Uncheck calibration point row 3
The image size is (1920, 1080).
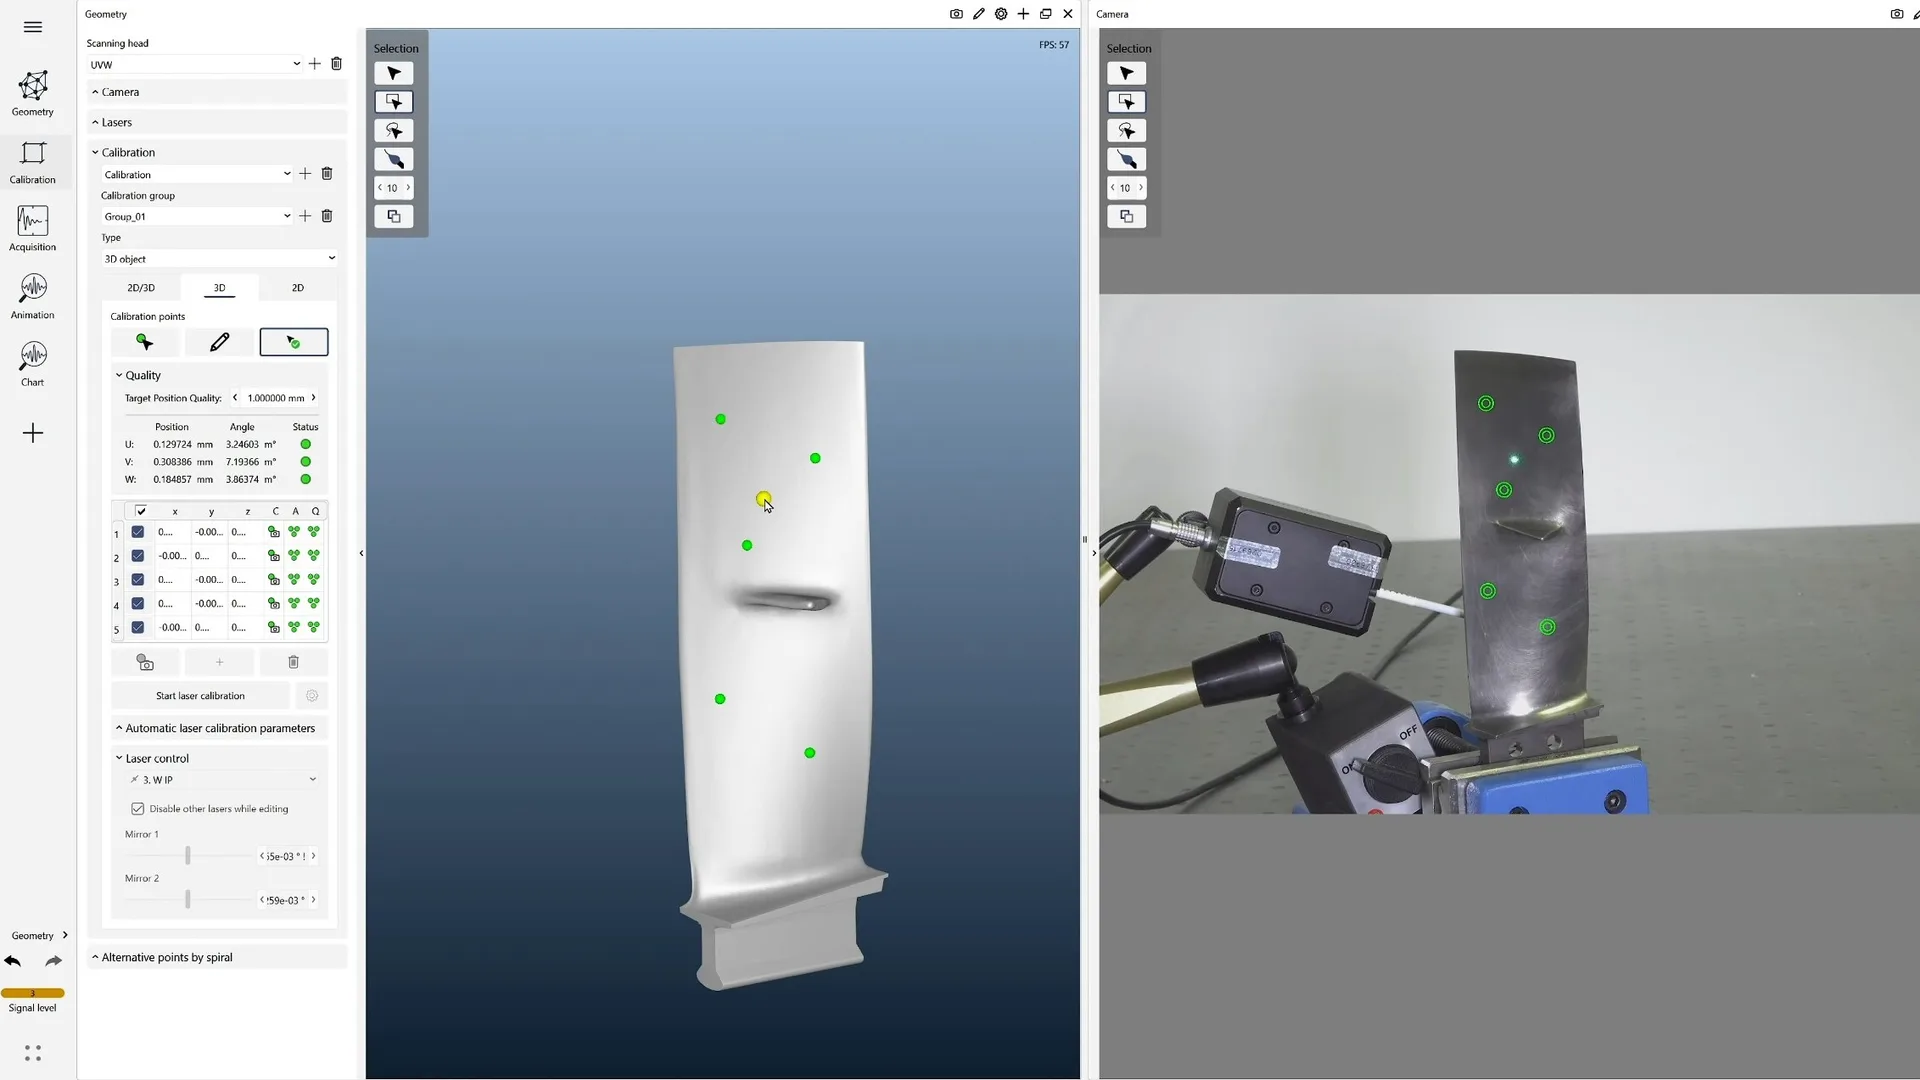pos(138,580)
